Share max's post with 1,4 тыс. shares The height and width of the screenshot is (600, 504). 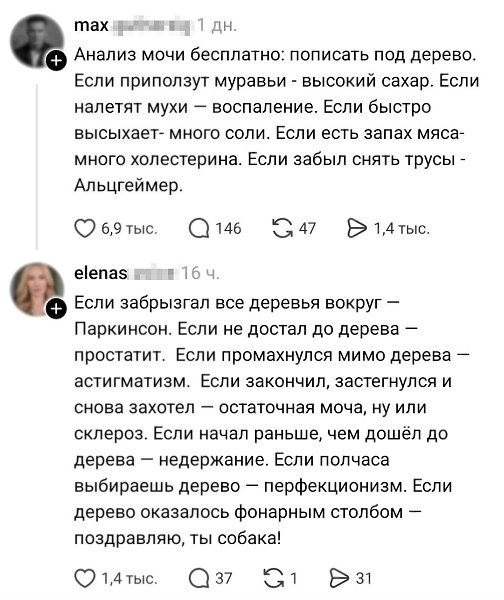click(x=357, y=228)
